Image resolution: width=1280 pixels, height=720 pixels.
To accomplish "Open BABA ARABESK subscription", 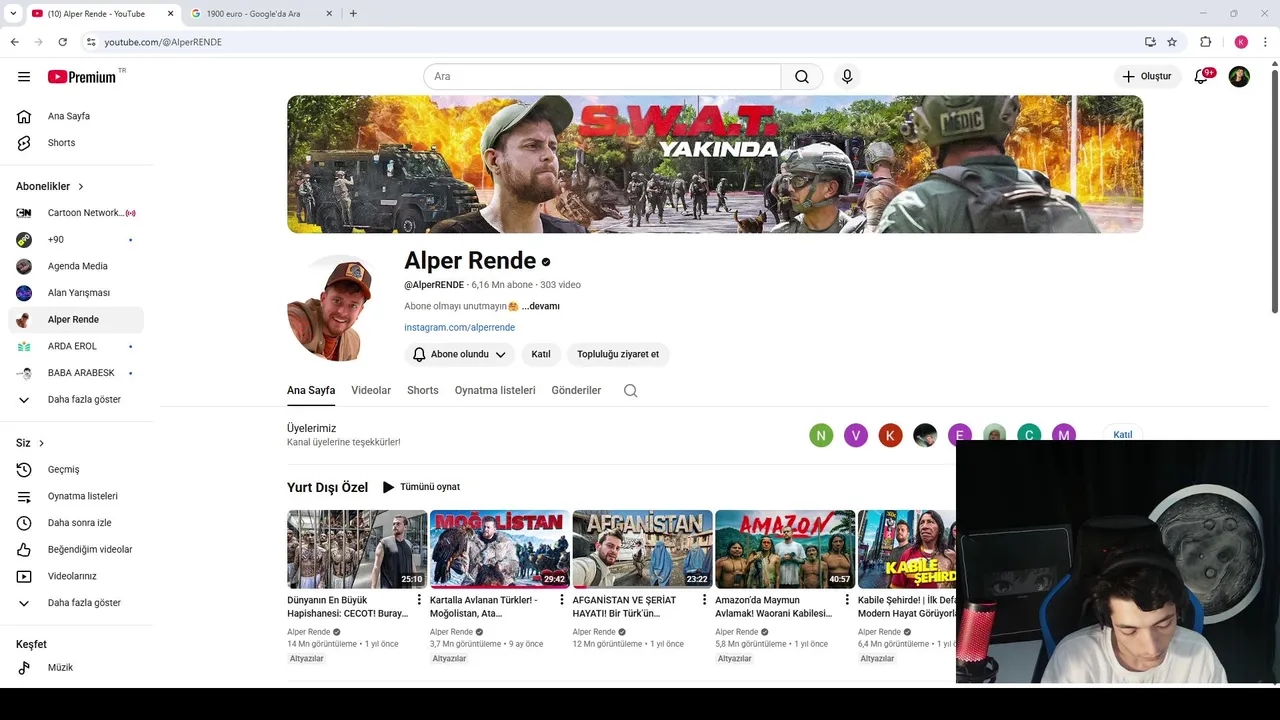I will pos(76,373).
